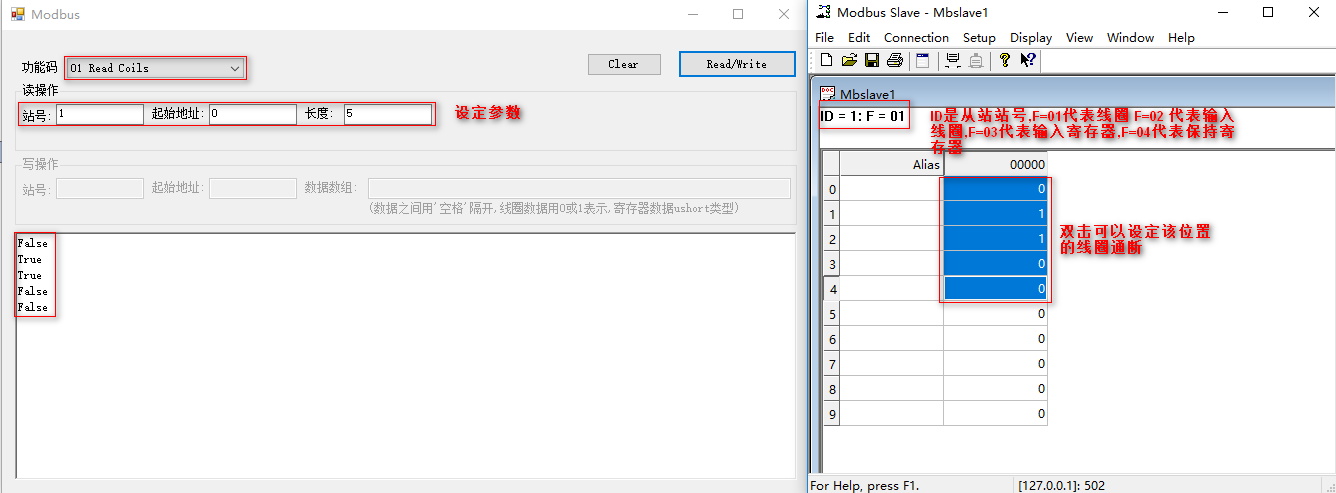
Task: Select the coil value cell in row 8
Action: (x=996, y=389)
